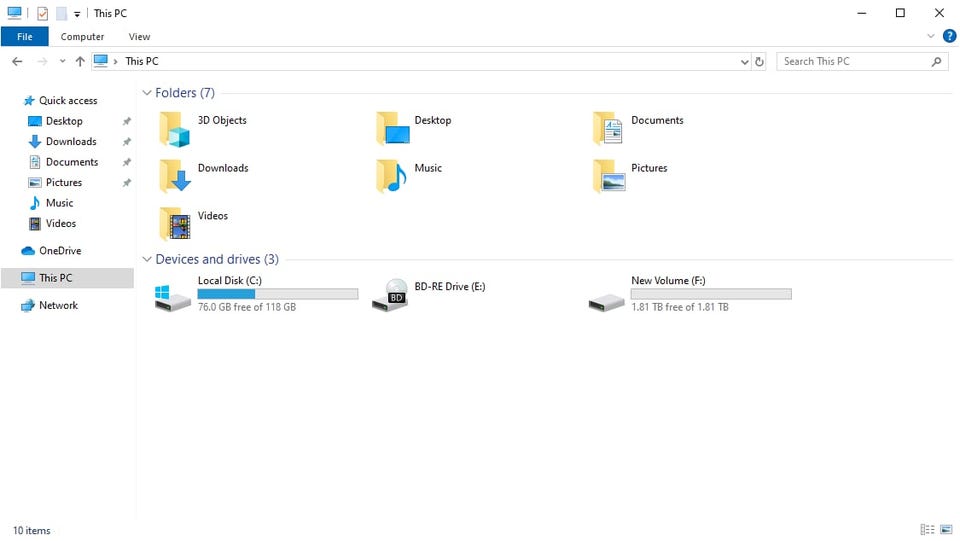Open the Downloads folder icon in Folders
The width and height of the screenshot is (960, 541).
(x=174, y=176)
